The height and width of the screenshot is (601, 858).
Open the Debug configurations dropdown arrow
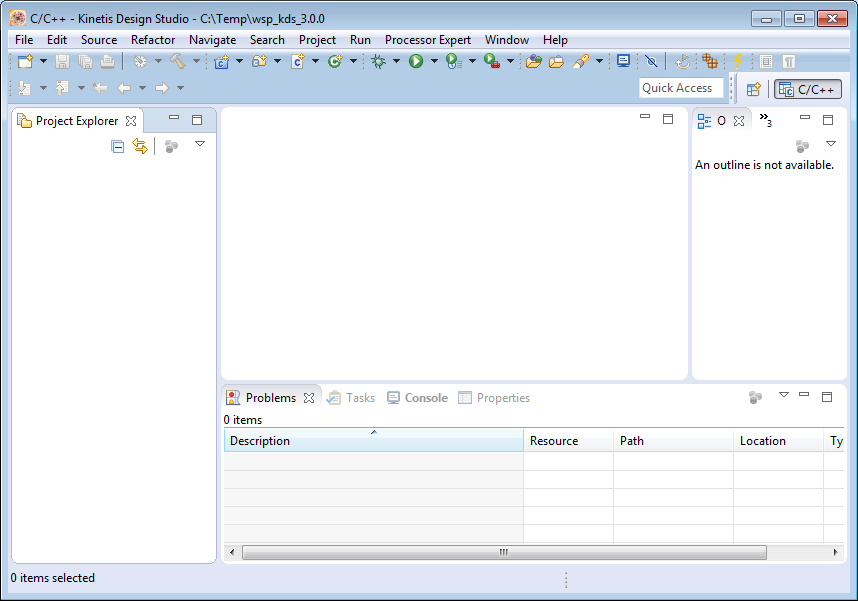pyautogui.click(x=396, y=62)
